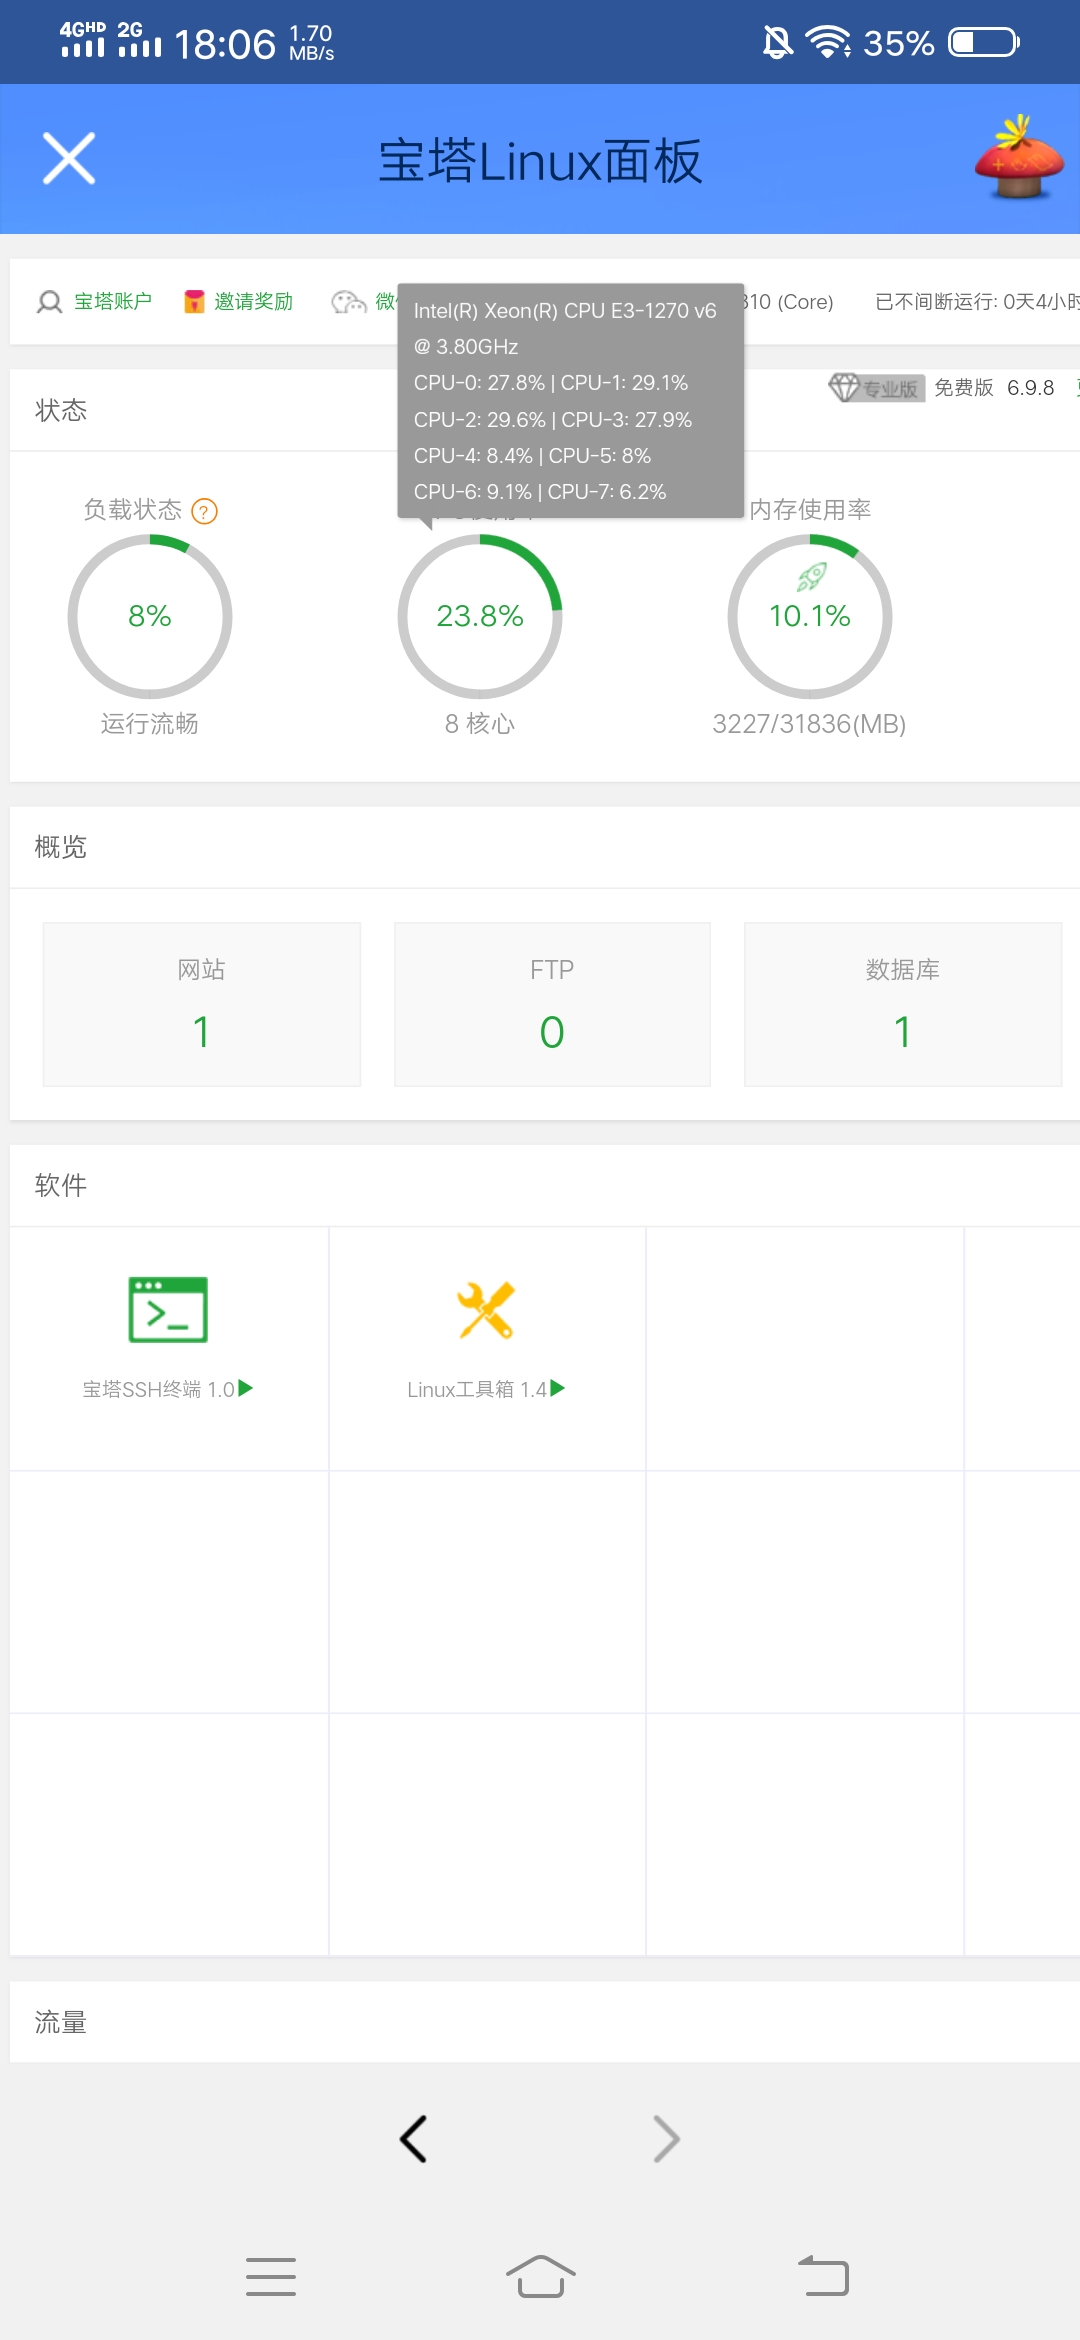Click the 软件 section header

(61, 1185)
